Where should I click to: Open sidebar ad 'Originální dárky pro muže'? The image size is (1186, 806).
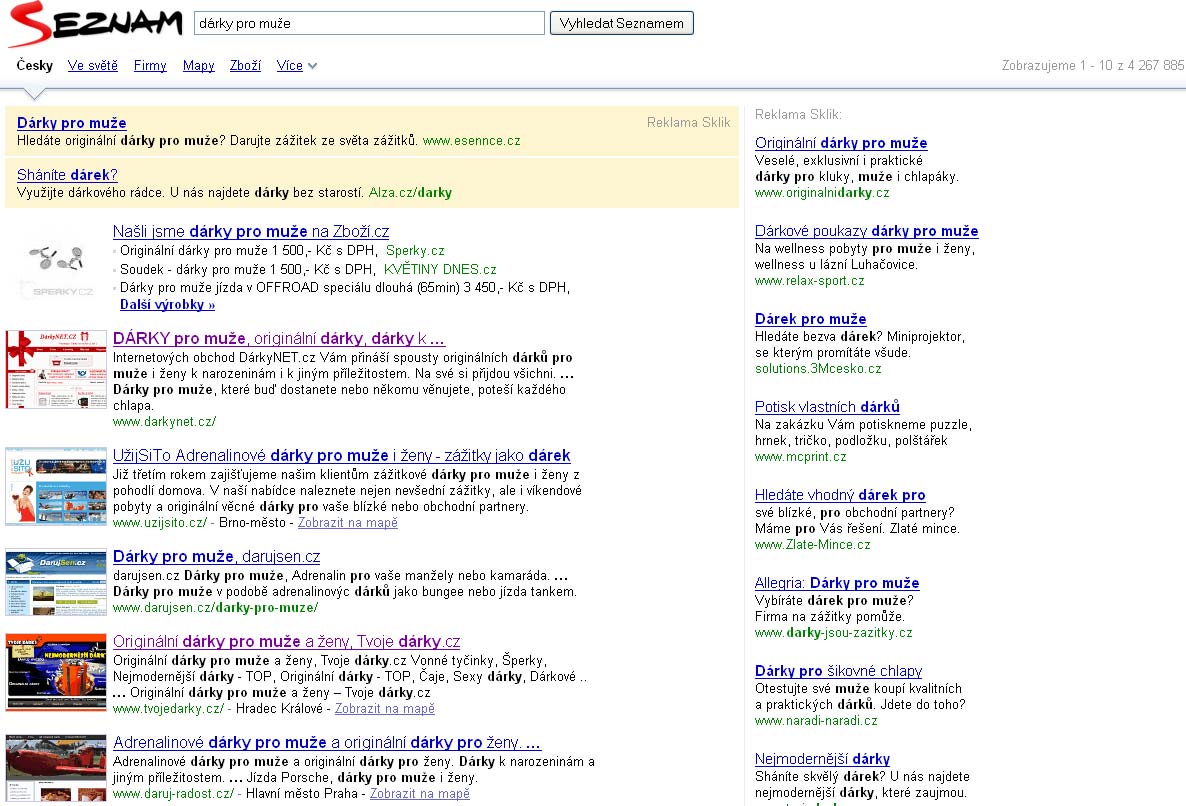[840, 143]
